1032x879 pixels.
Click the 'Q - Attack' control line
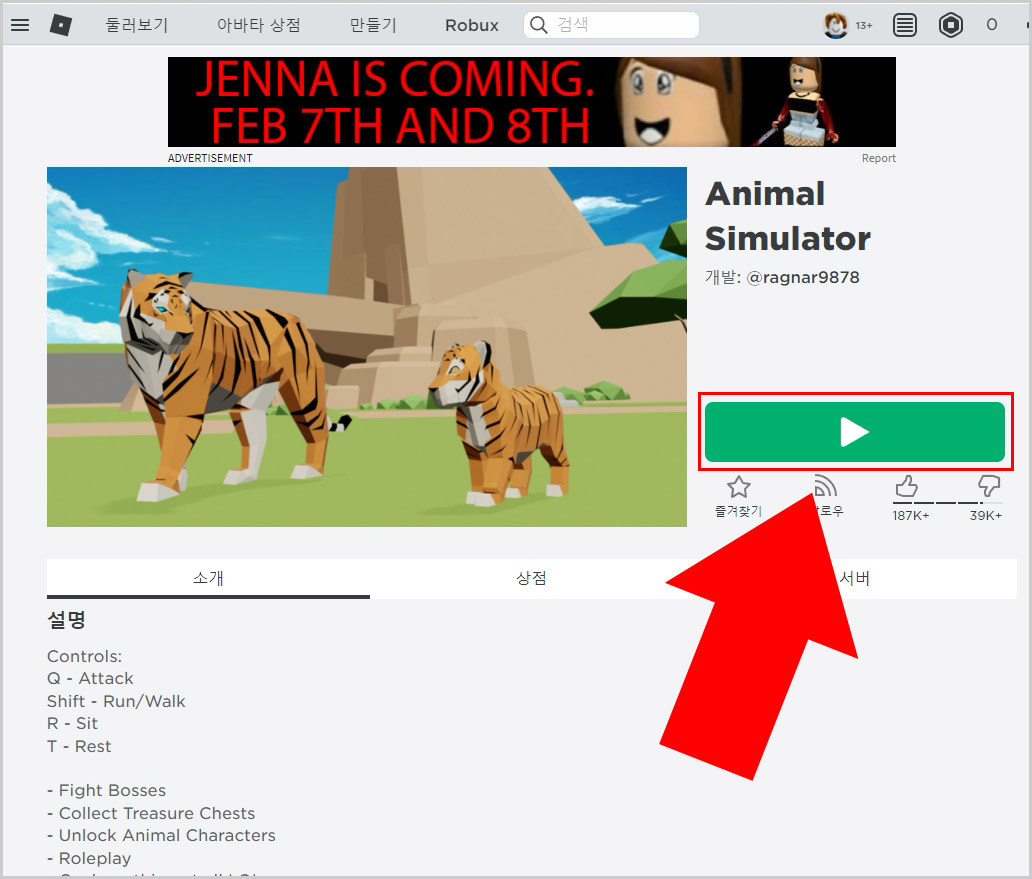[x=90, y=678]
